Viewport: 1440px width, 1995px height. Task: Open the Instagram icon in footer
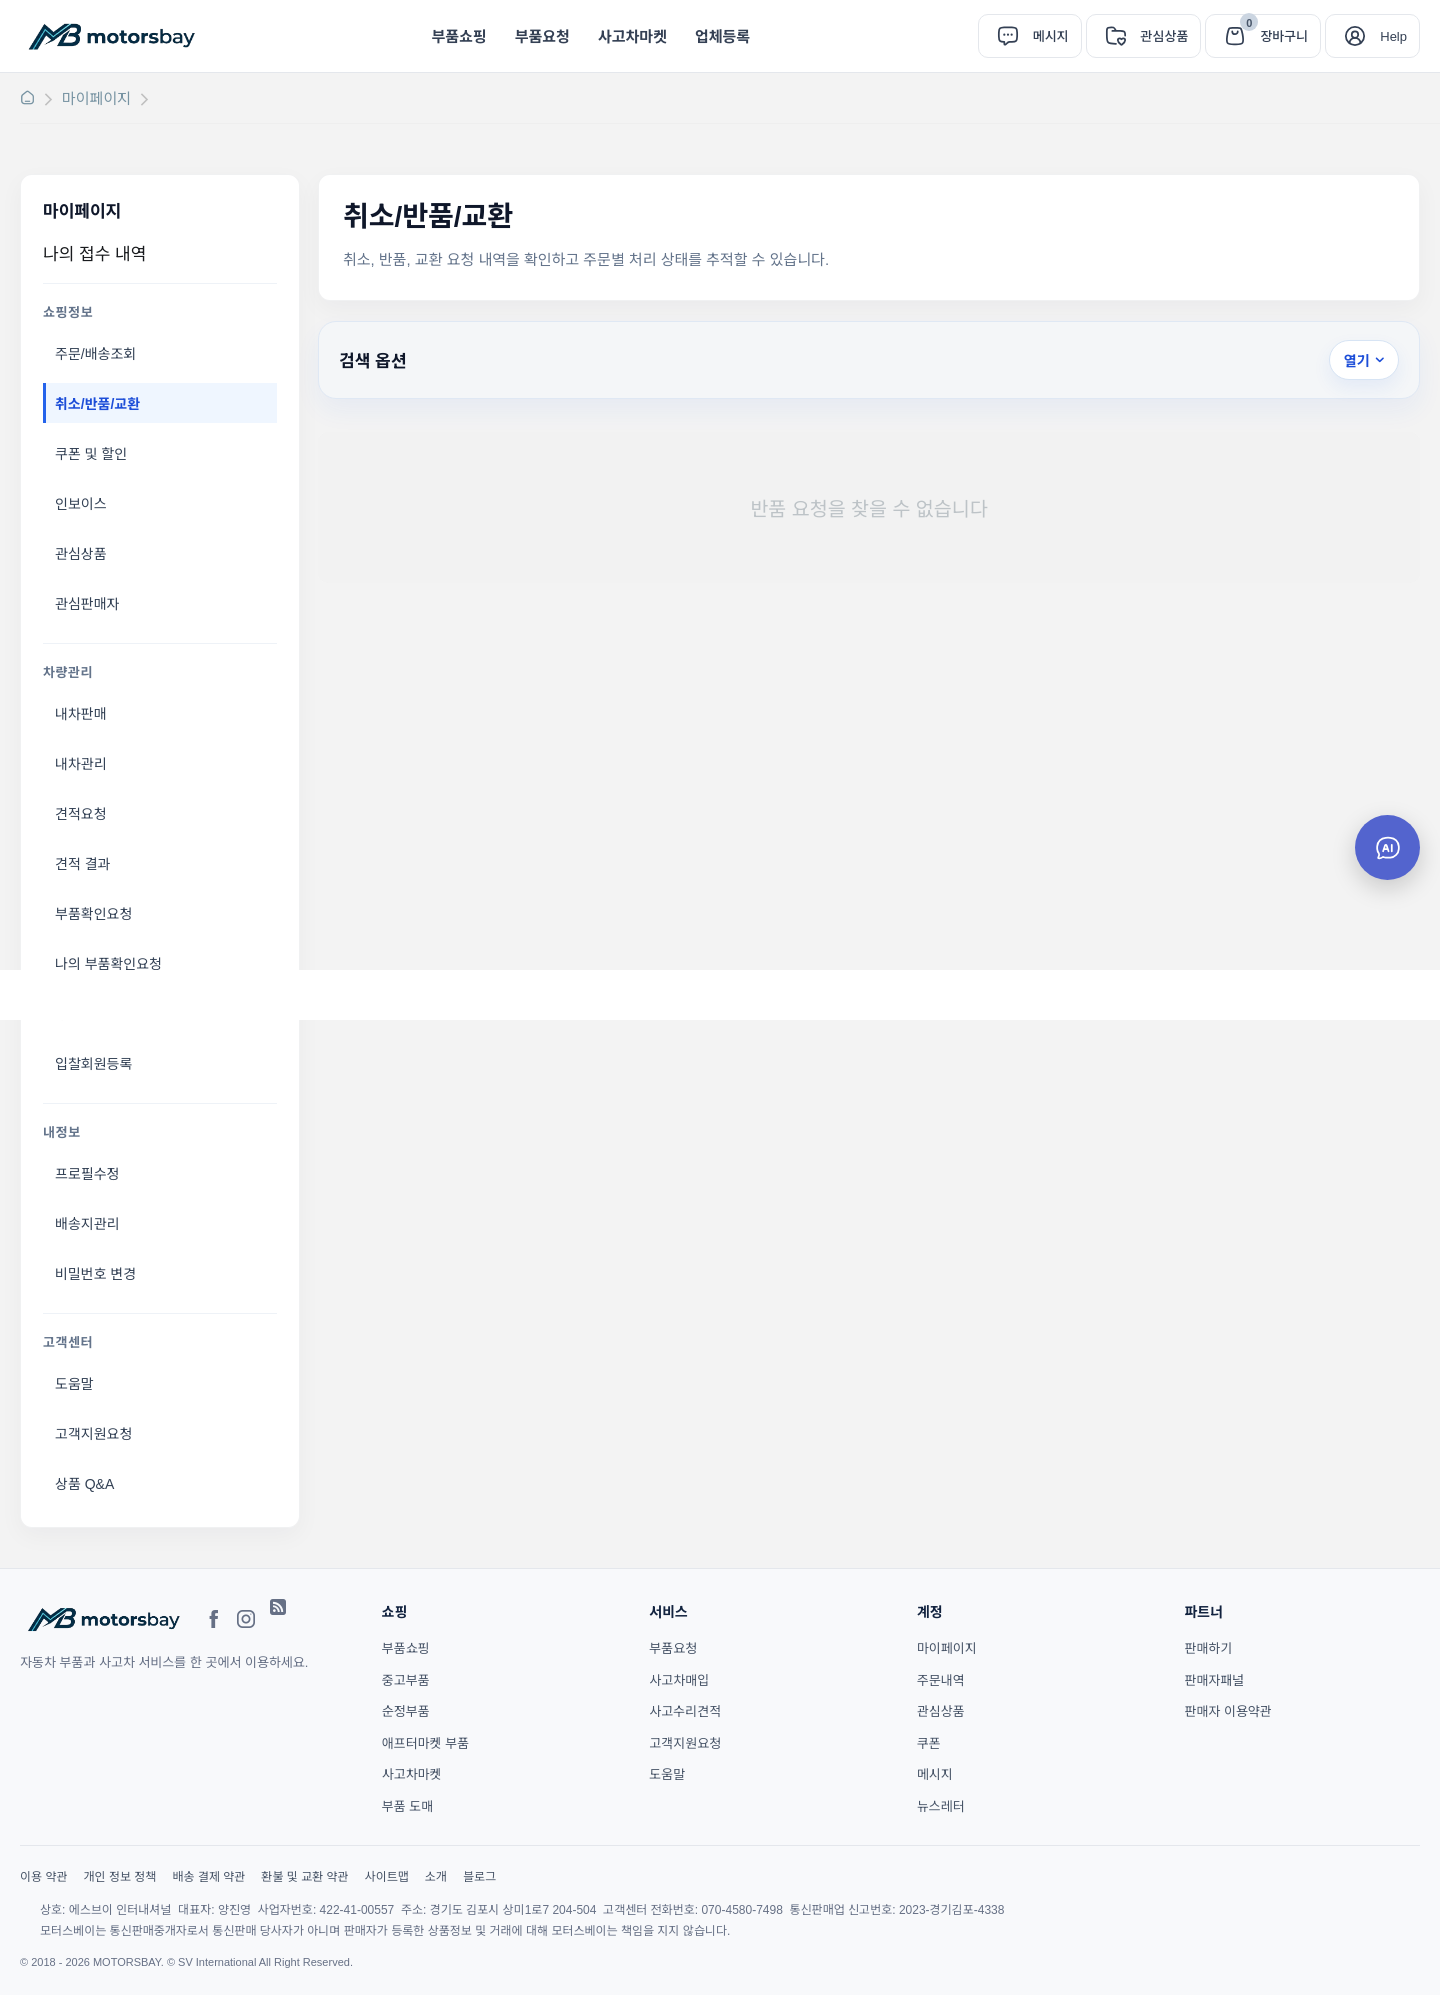[246, 1619]
